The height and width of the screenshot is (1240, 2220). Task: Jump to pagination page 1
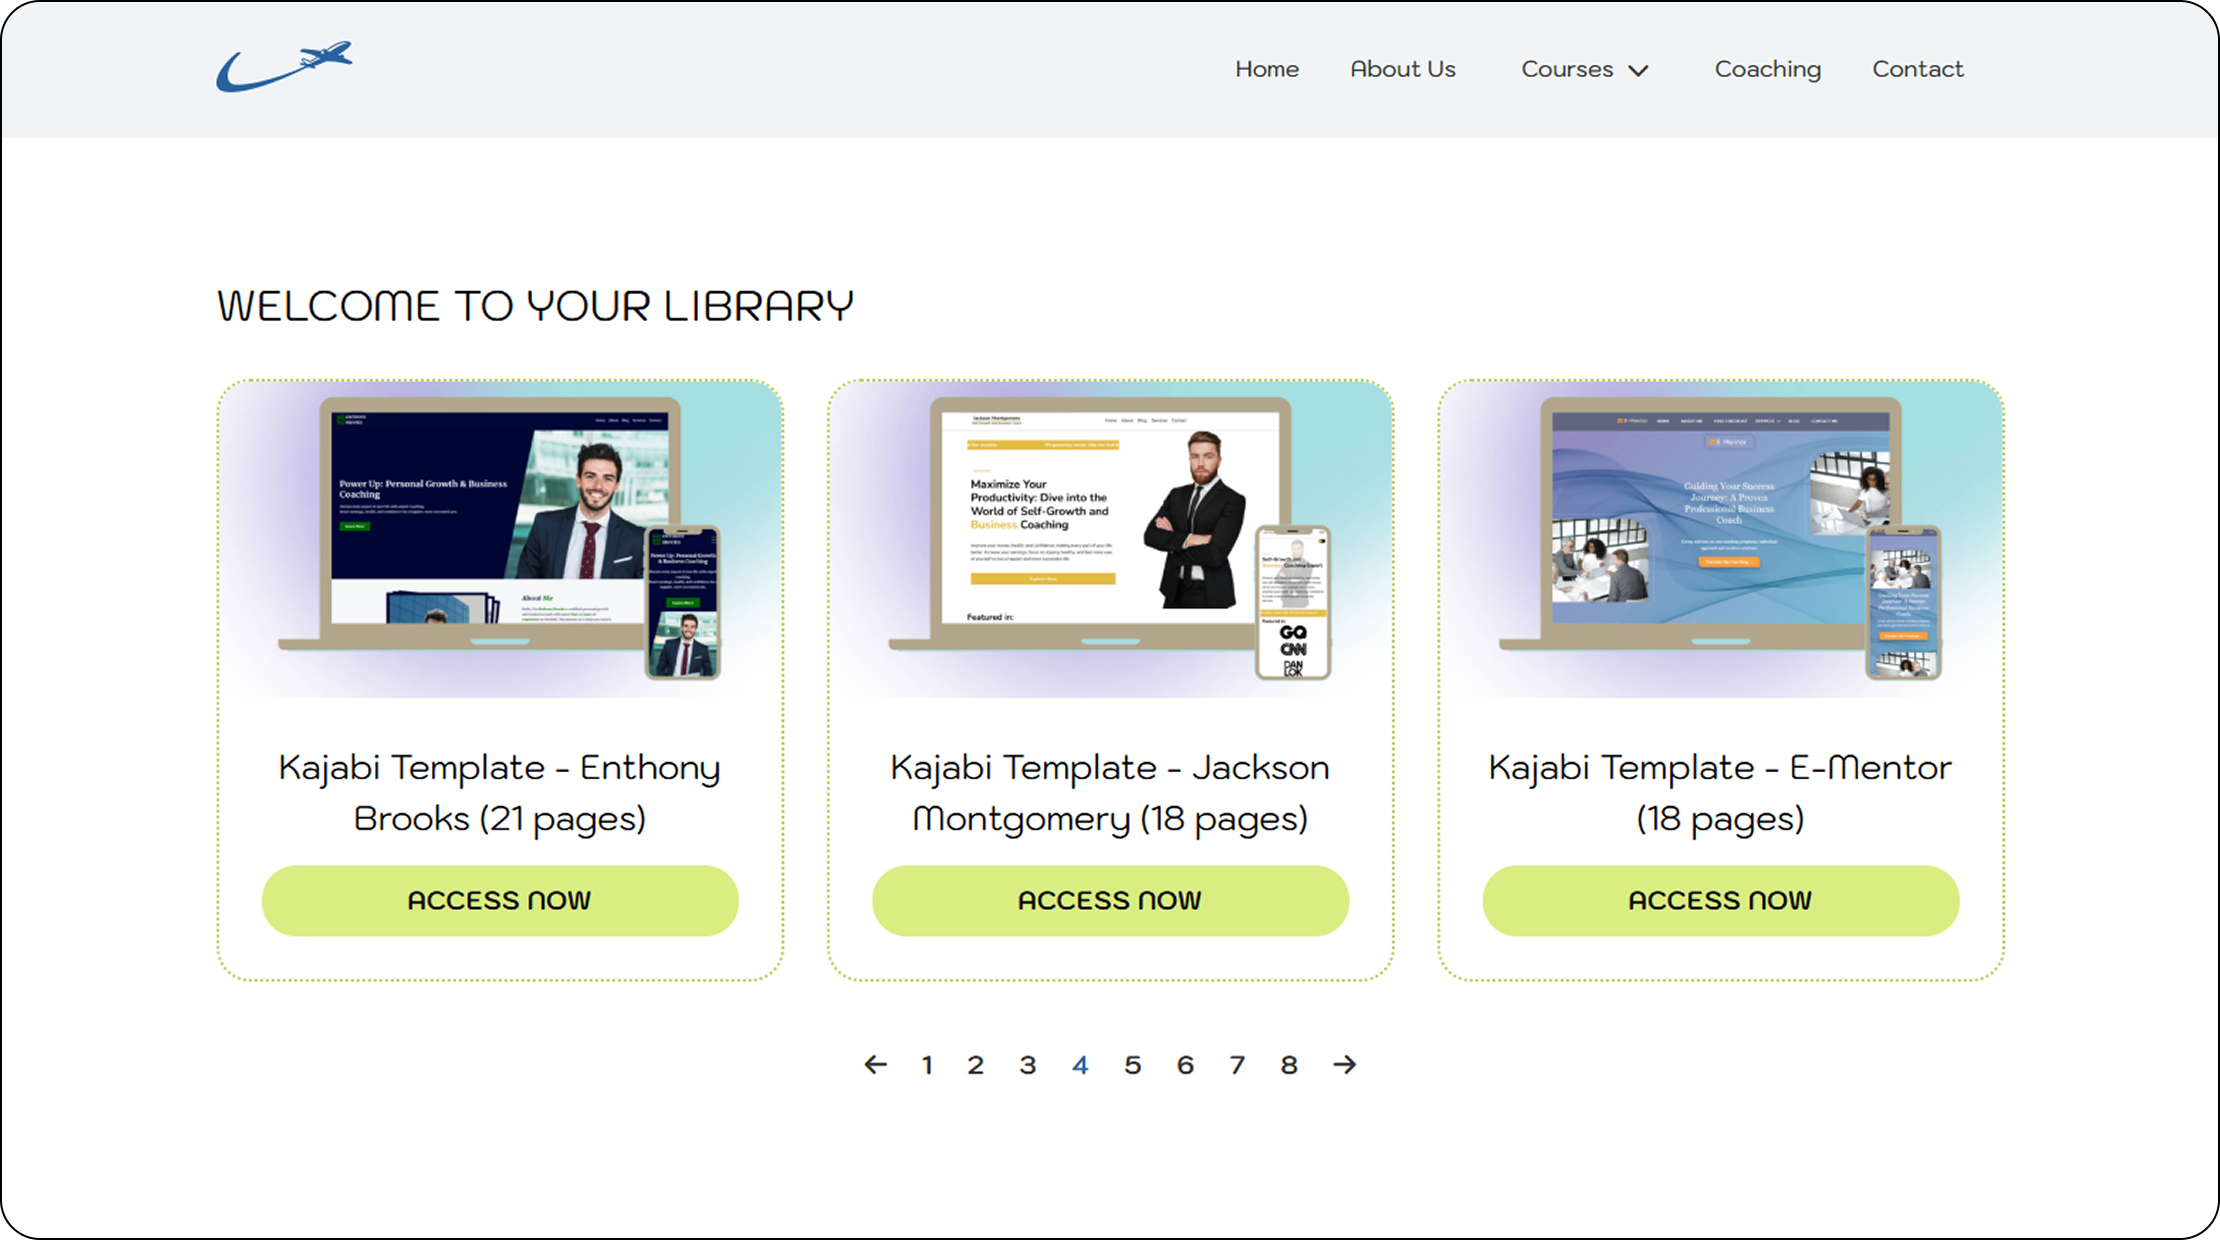tap(927, 1066)
